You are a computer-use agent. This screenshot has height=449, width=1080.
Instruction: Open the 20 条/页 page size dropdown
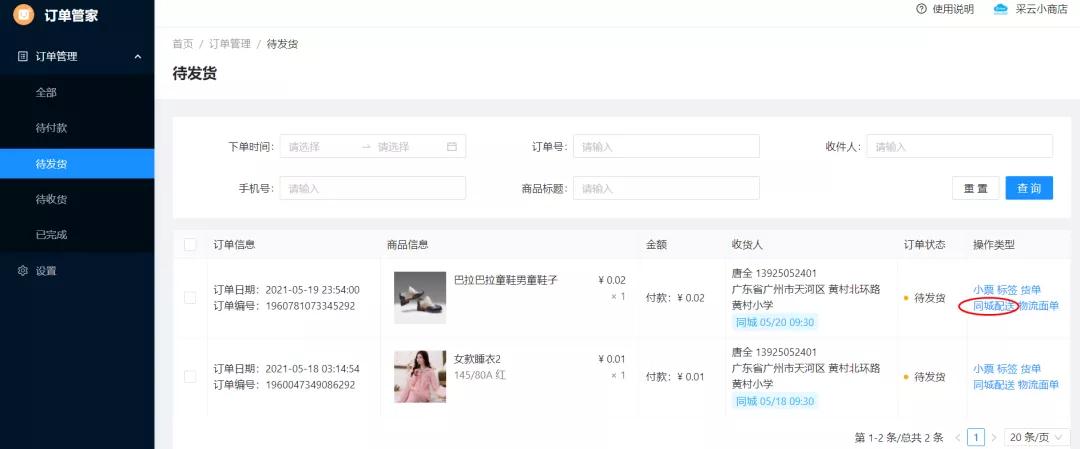pyautogui.click(x=1037, y=437)
